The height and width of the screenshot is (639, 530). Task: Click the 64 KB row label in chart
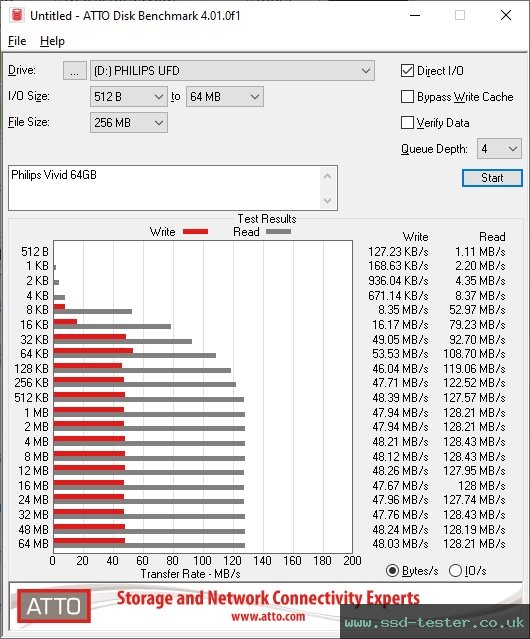coord(34,354)
